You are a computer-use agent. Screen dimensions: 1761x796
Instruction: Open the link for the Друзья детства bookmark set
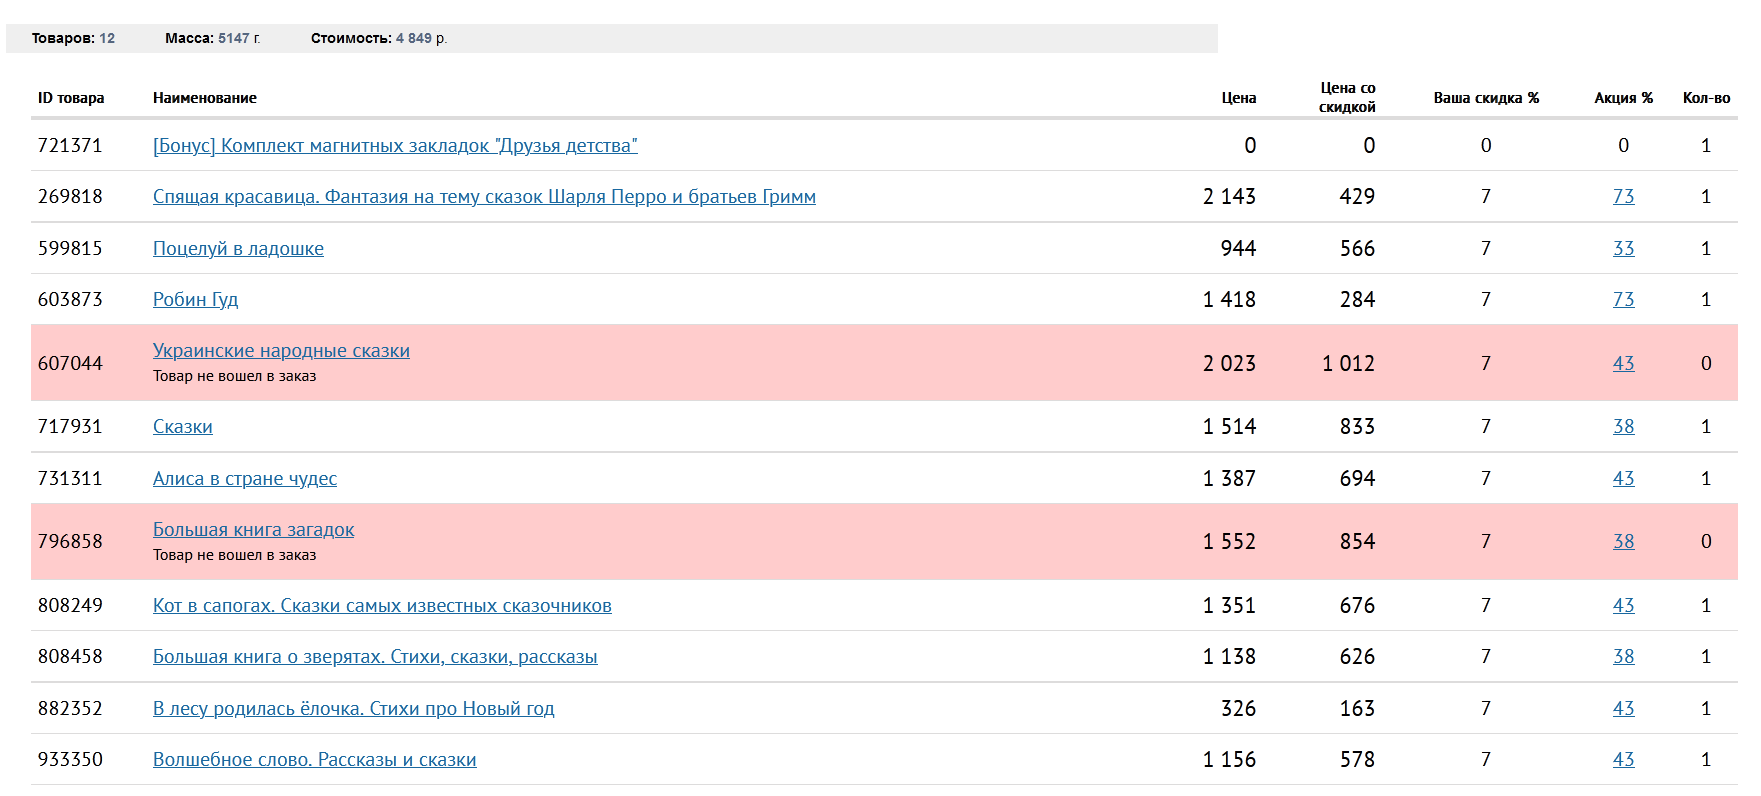(x=395, y=146)
